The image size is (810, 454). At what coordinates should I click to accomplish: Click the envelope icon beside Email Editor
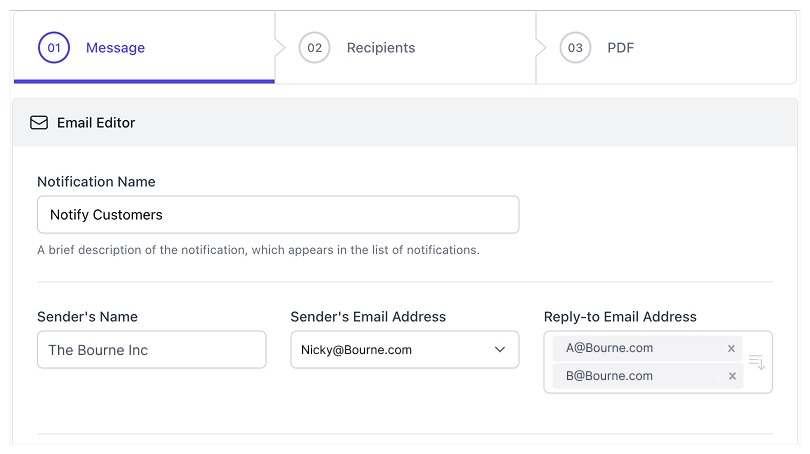coord(39,123)
